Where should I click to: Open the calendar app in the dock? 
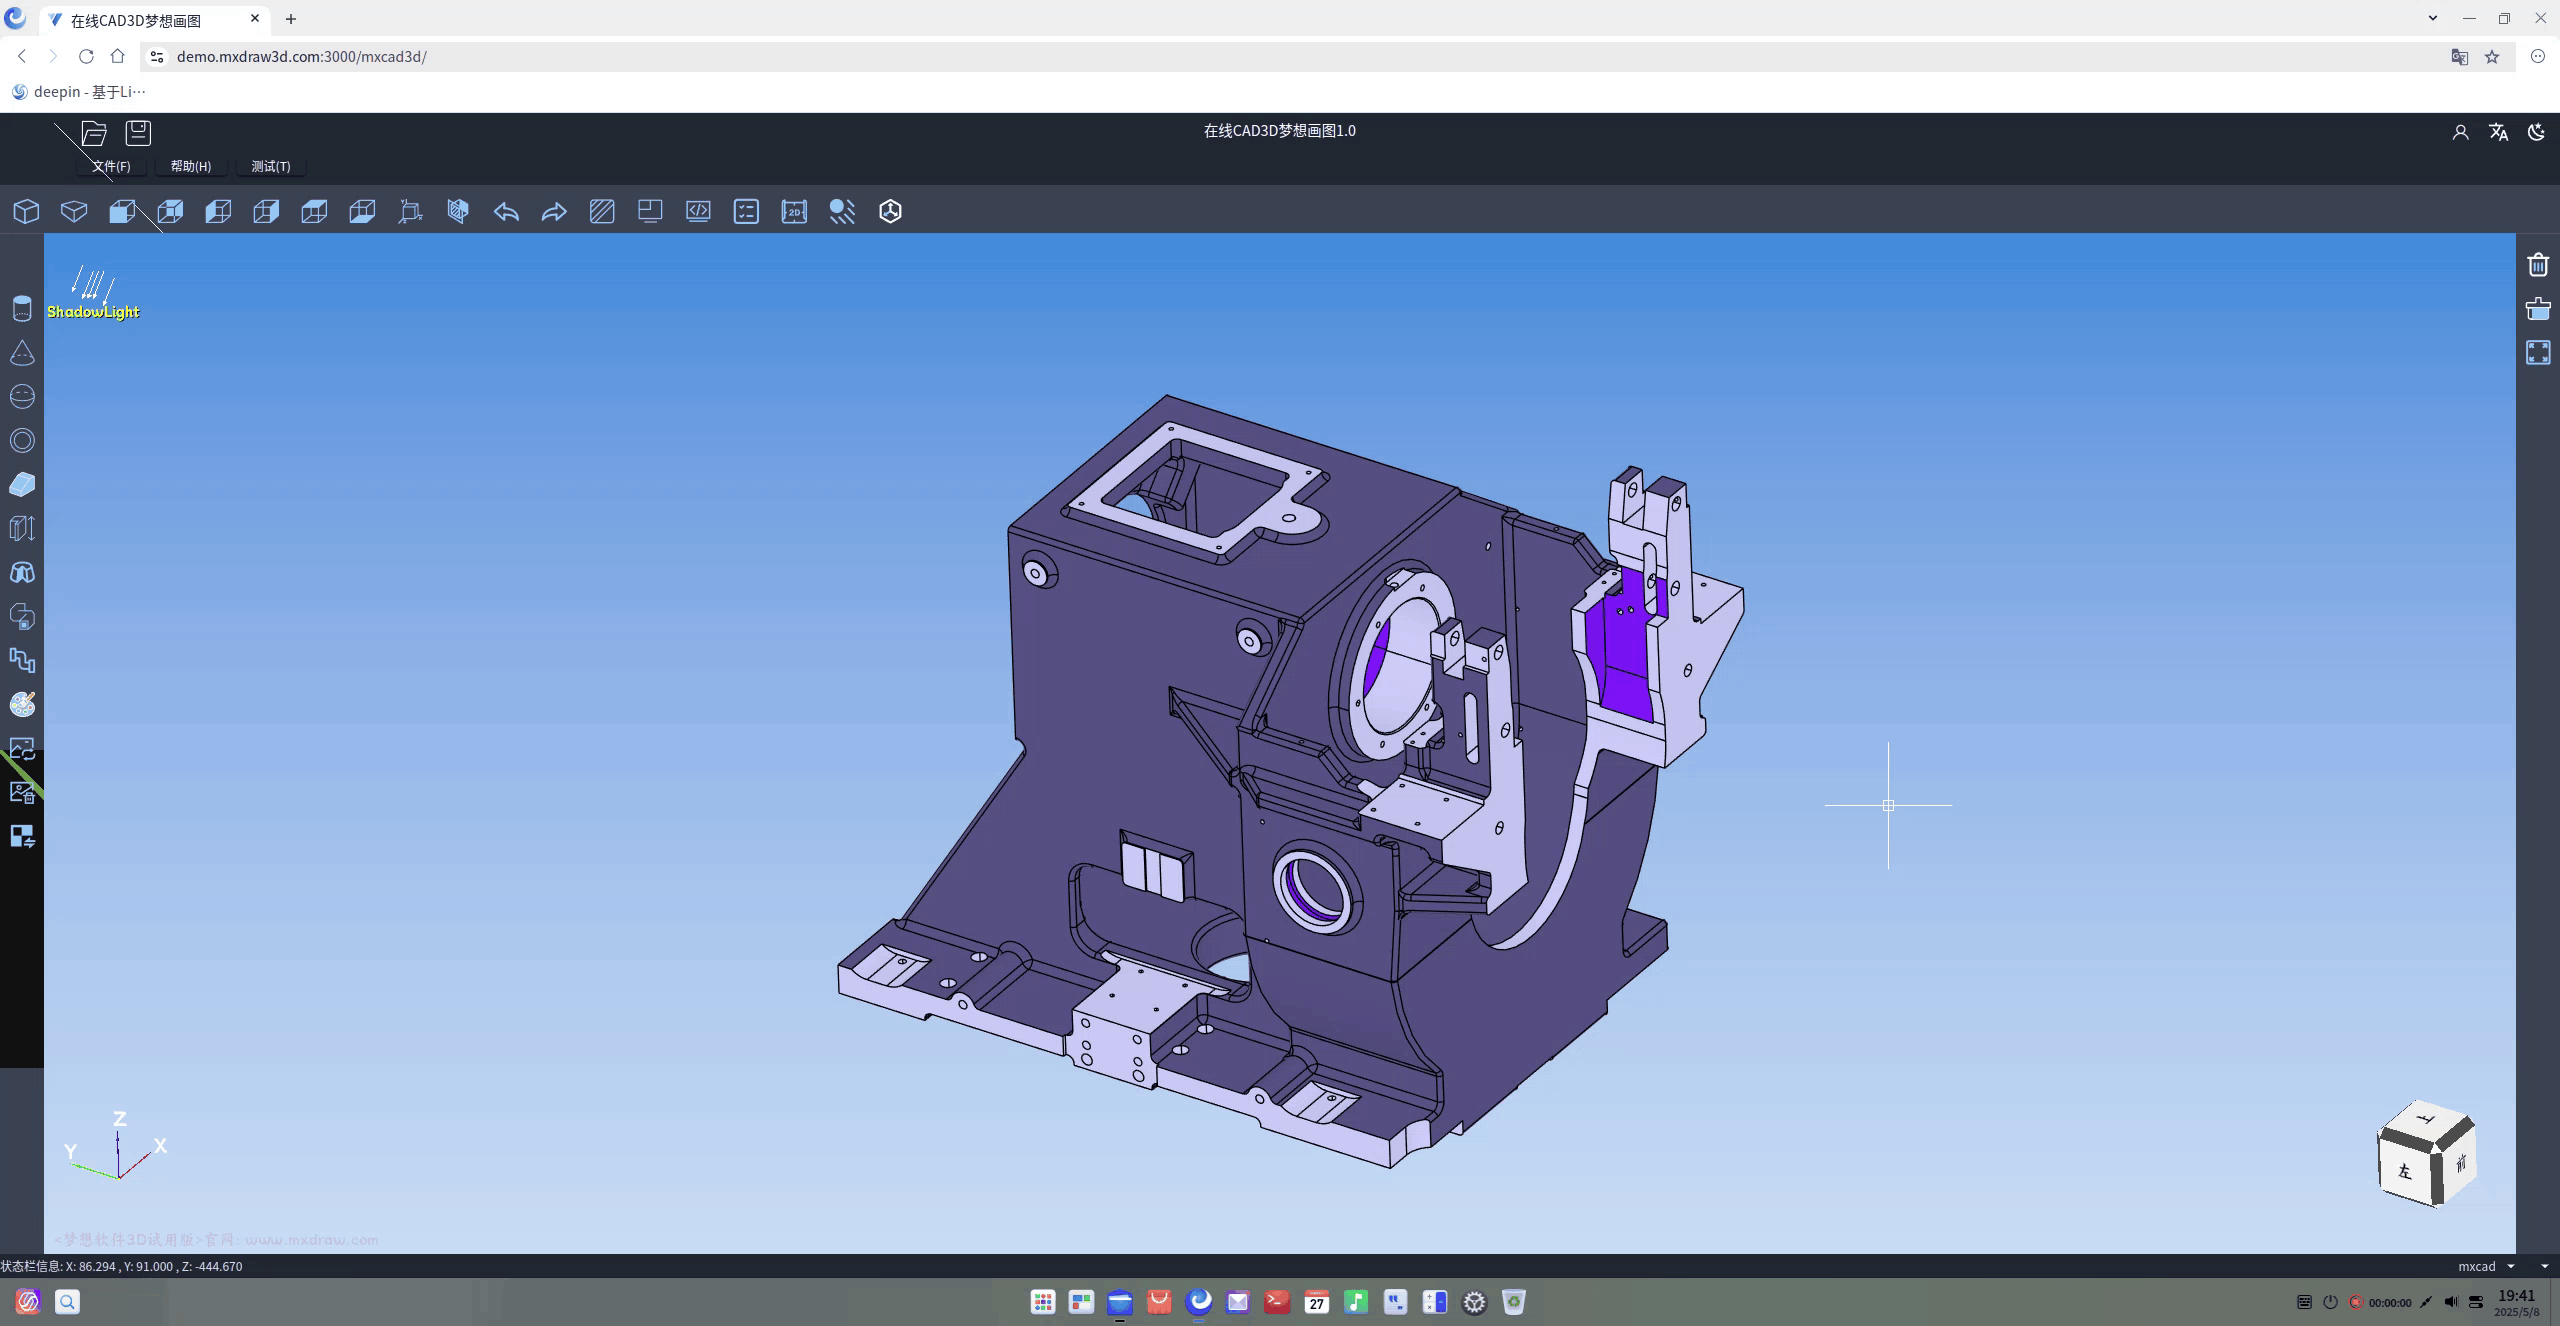pyautogui.click(x=1317, y=1302)
